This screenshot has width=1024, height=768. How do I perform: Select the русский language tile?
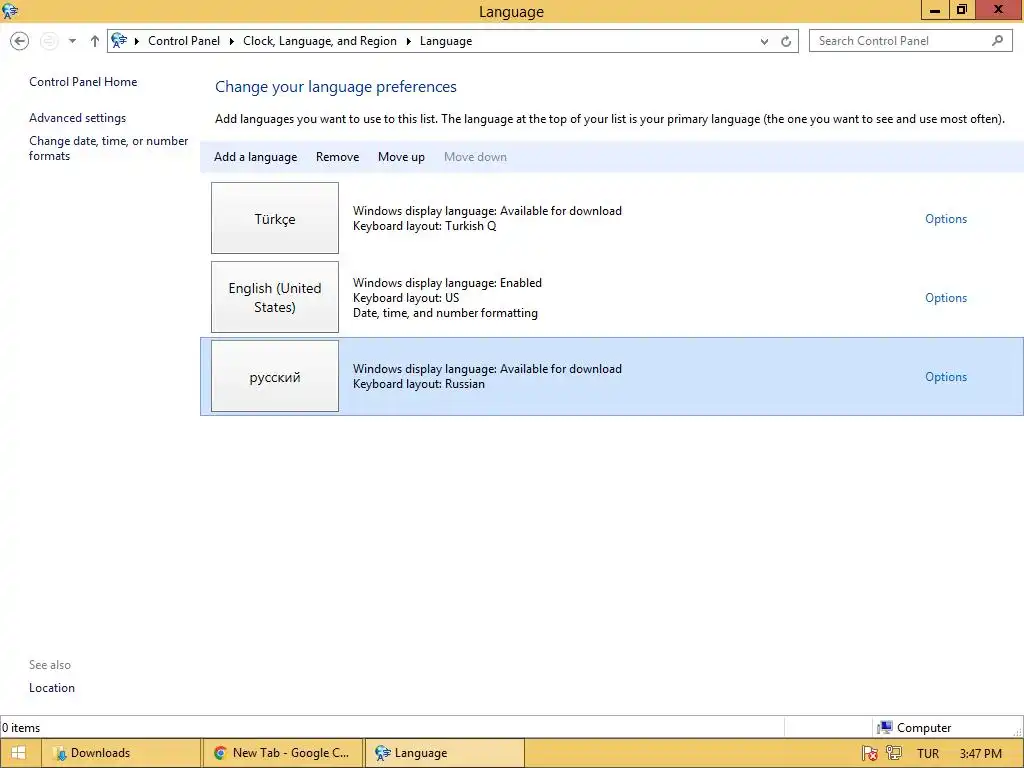pos(275,376)
